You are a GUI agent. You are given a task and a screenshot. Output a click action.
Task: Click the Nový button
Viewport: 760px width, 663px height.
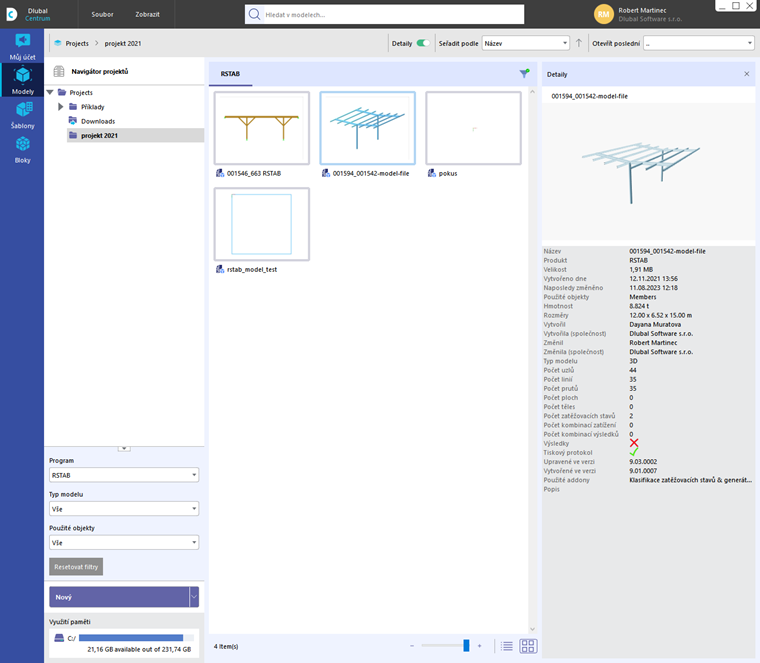point(119,597)
